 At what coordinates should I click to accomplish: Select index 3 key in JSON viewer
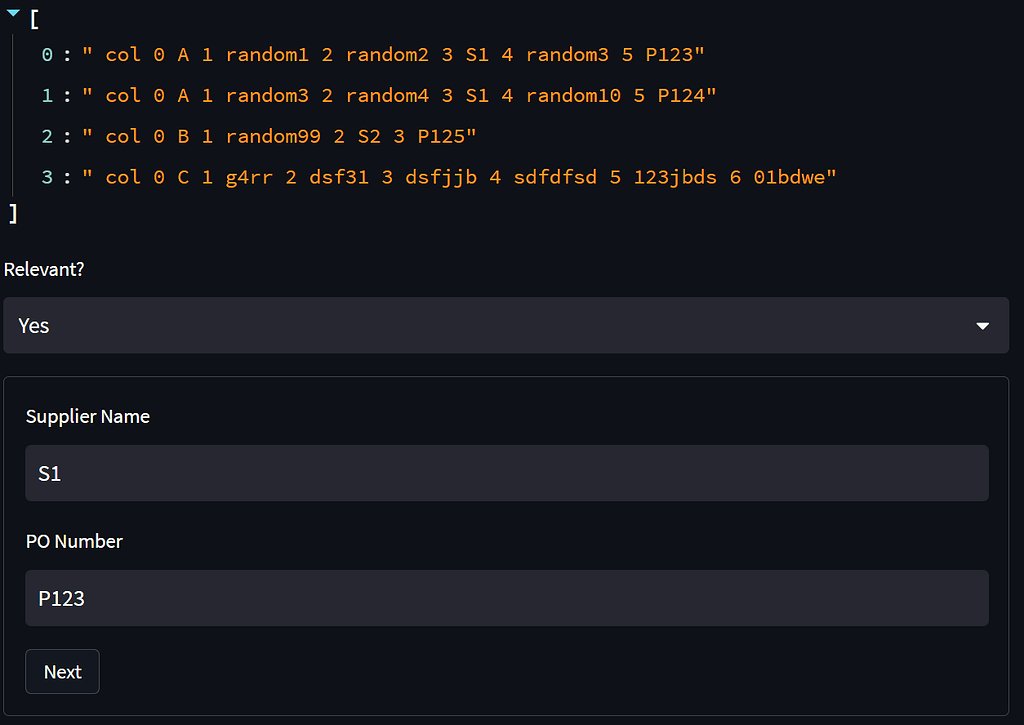[47, 178]
